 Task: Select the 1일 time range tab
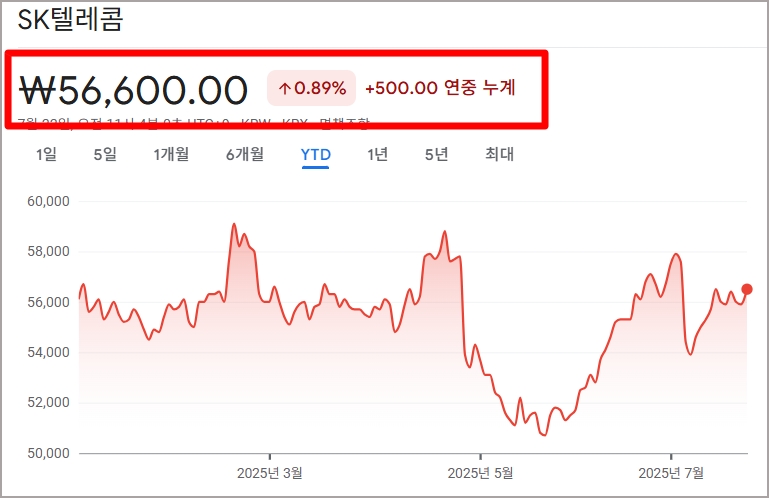click(x=46, y=155)
